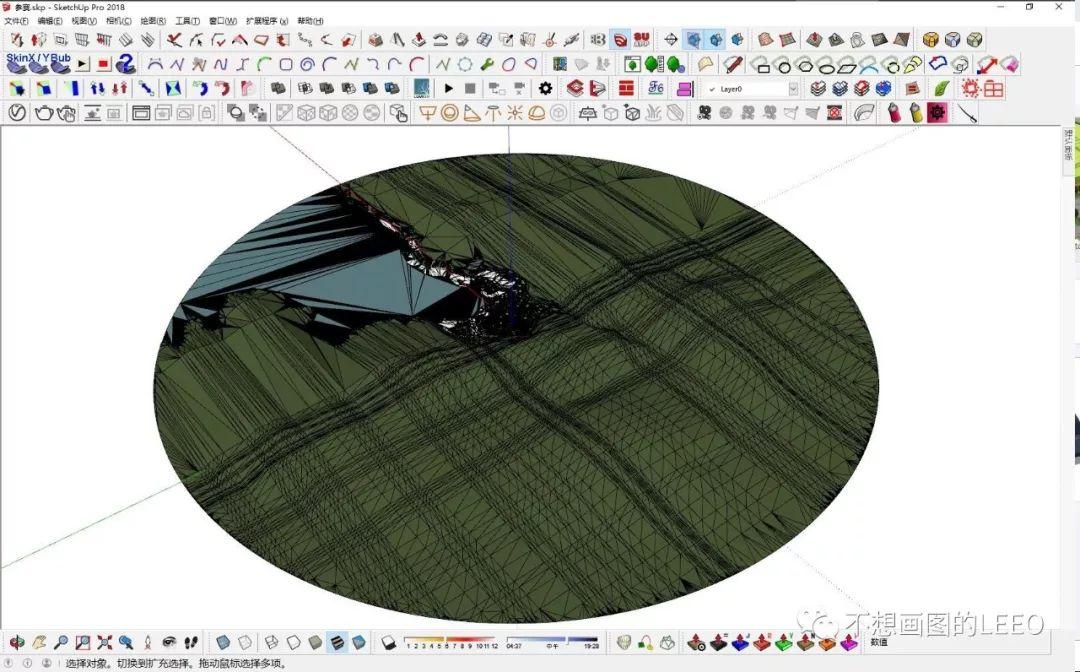Switch to hidden line face style
The width and height of the screenshot is (1080, 672).
tap(293, 643)
